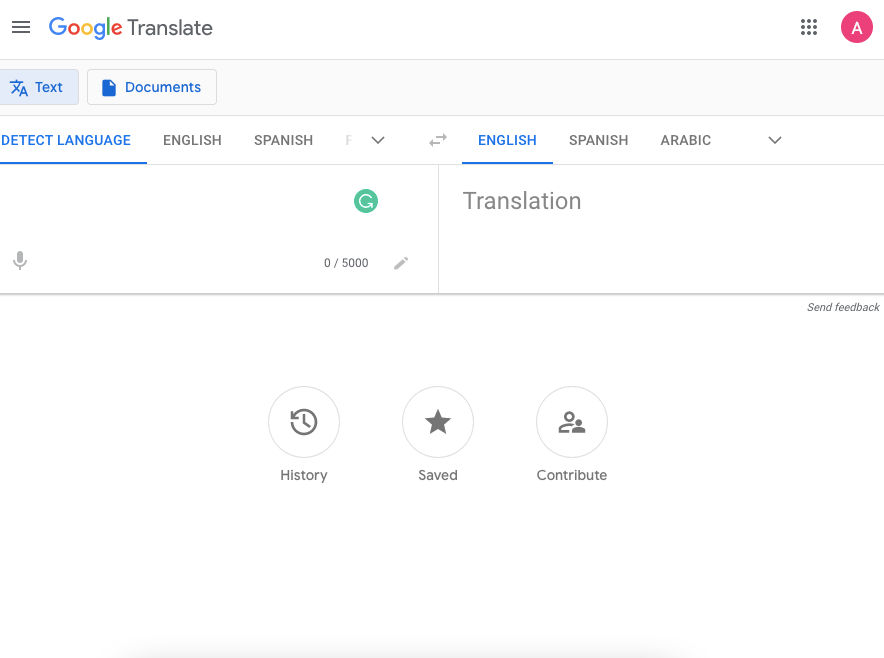Open the main hamburger menu
The width and height of the screenshot is (884, 658).
(x=21, y=27)
